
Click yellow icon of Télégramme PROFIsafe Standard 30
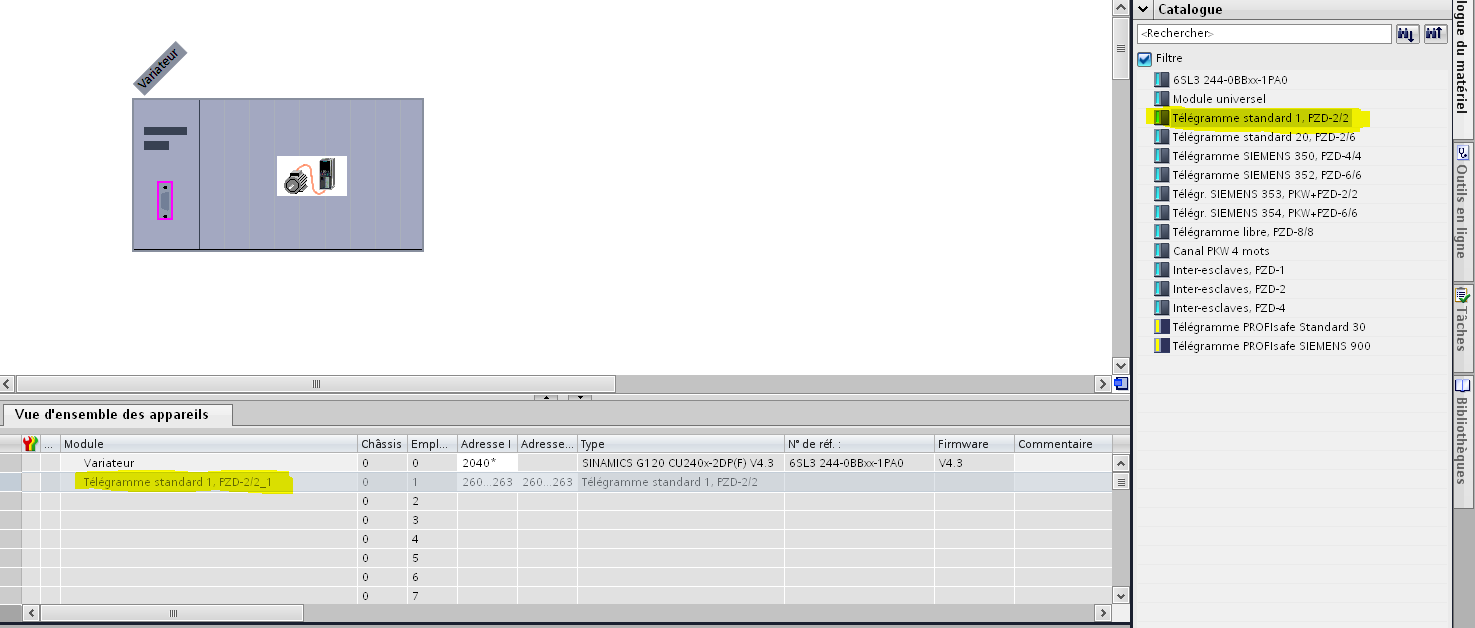[1161, 327]
